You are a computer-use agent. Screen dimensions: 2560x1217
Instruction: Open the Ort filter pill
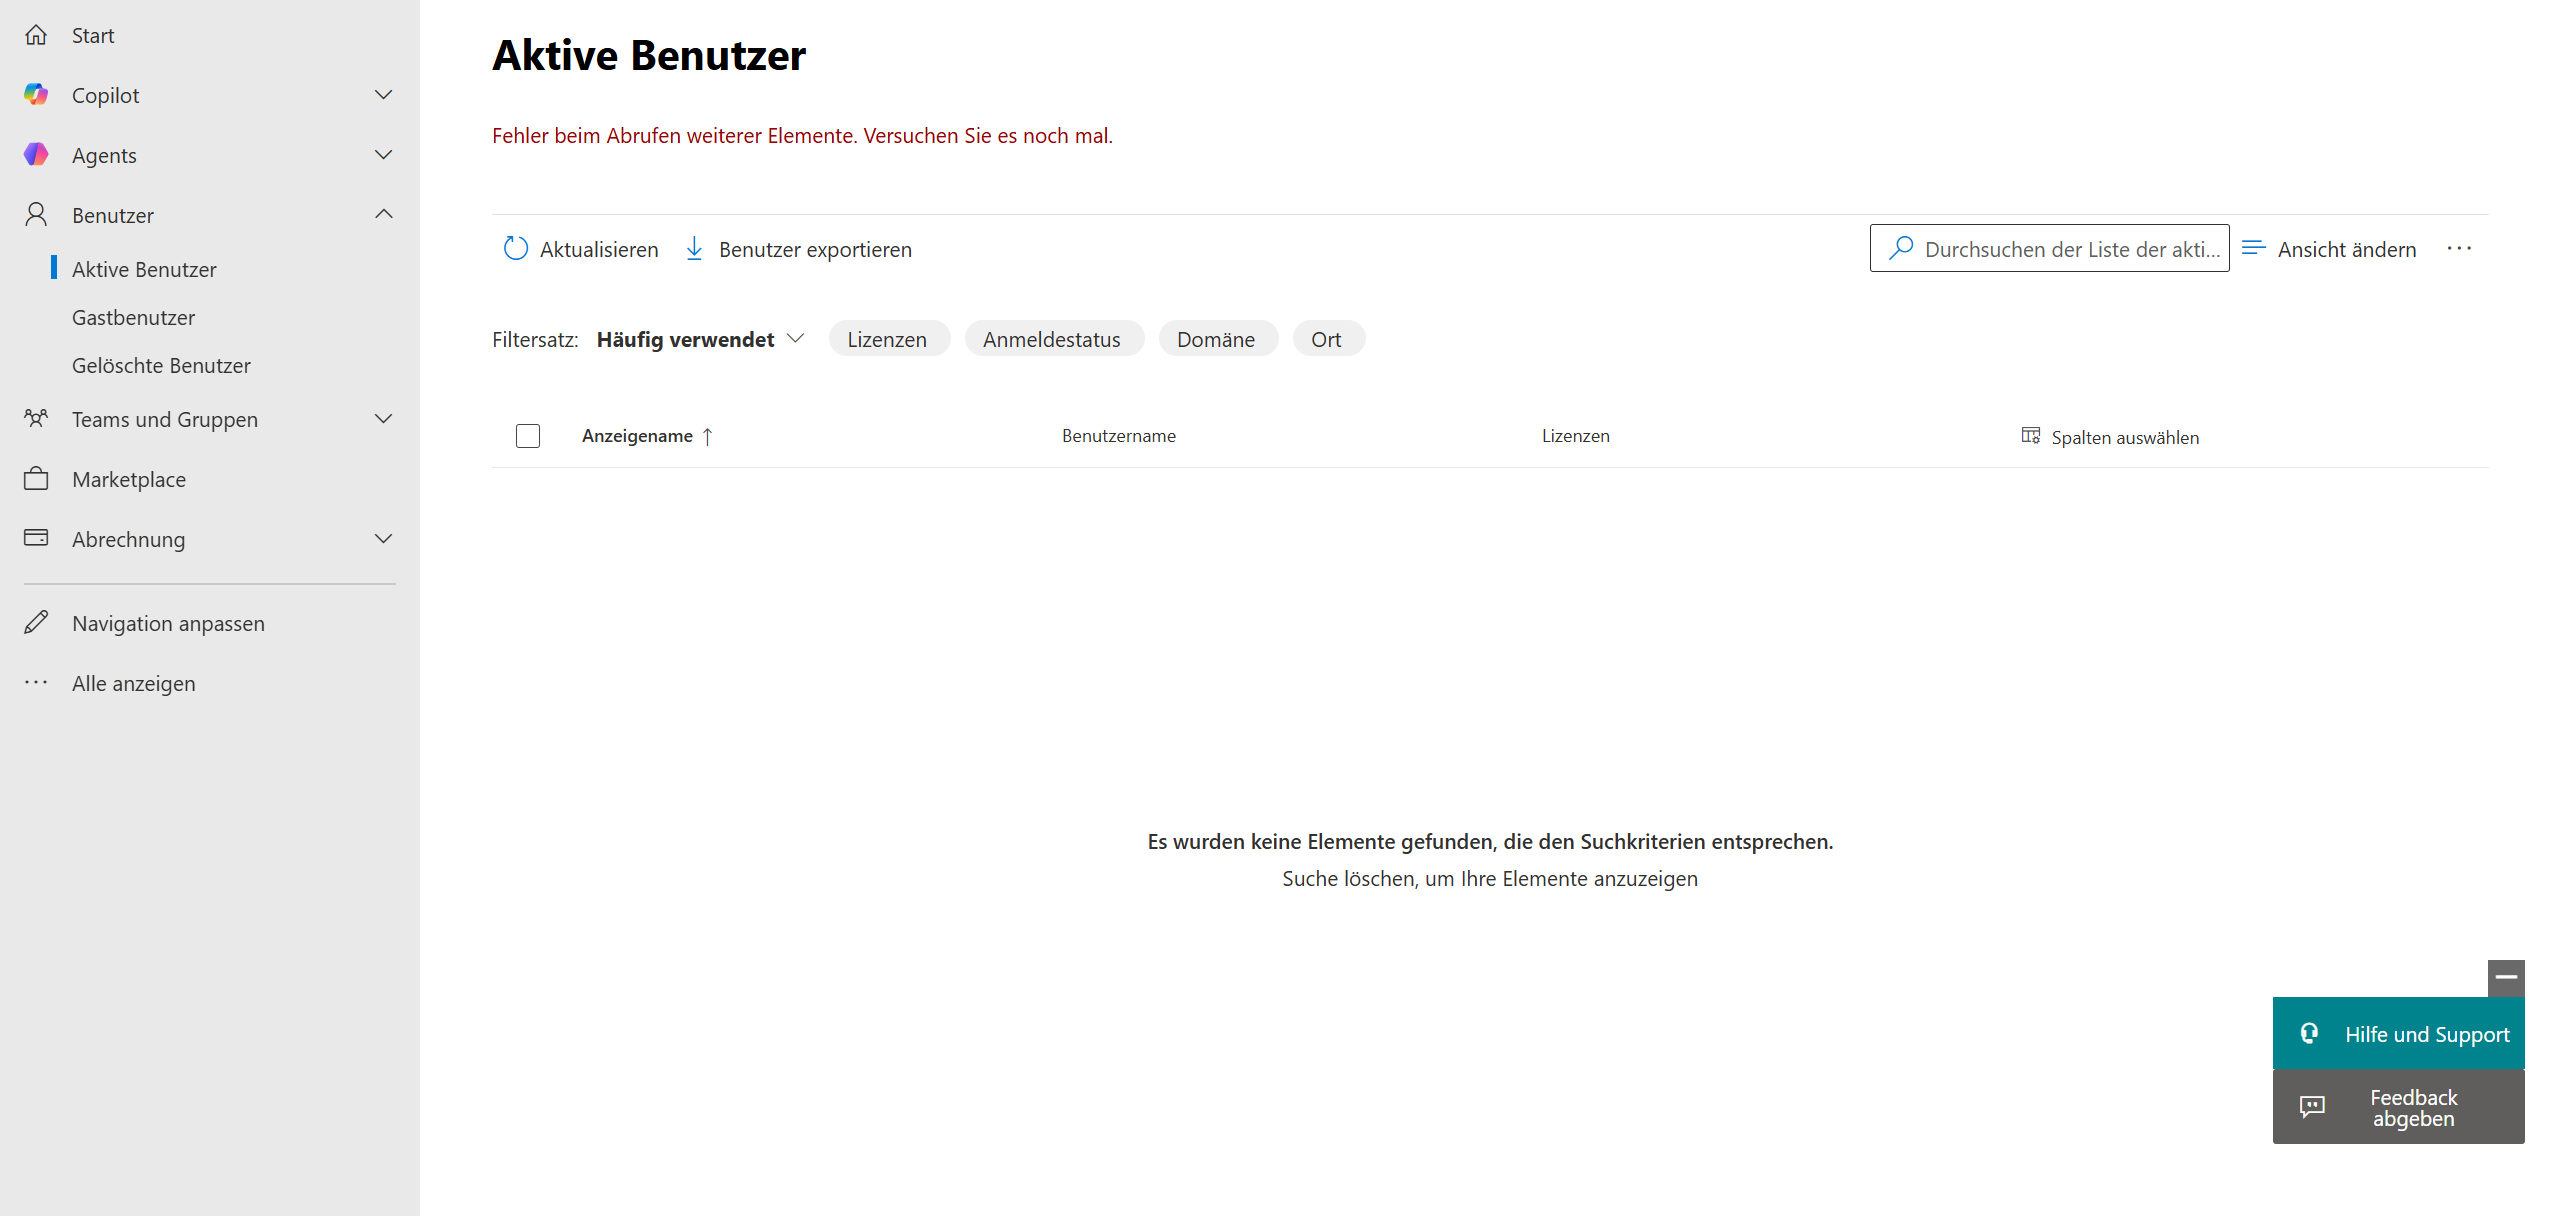(x=1327, y=339)
